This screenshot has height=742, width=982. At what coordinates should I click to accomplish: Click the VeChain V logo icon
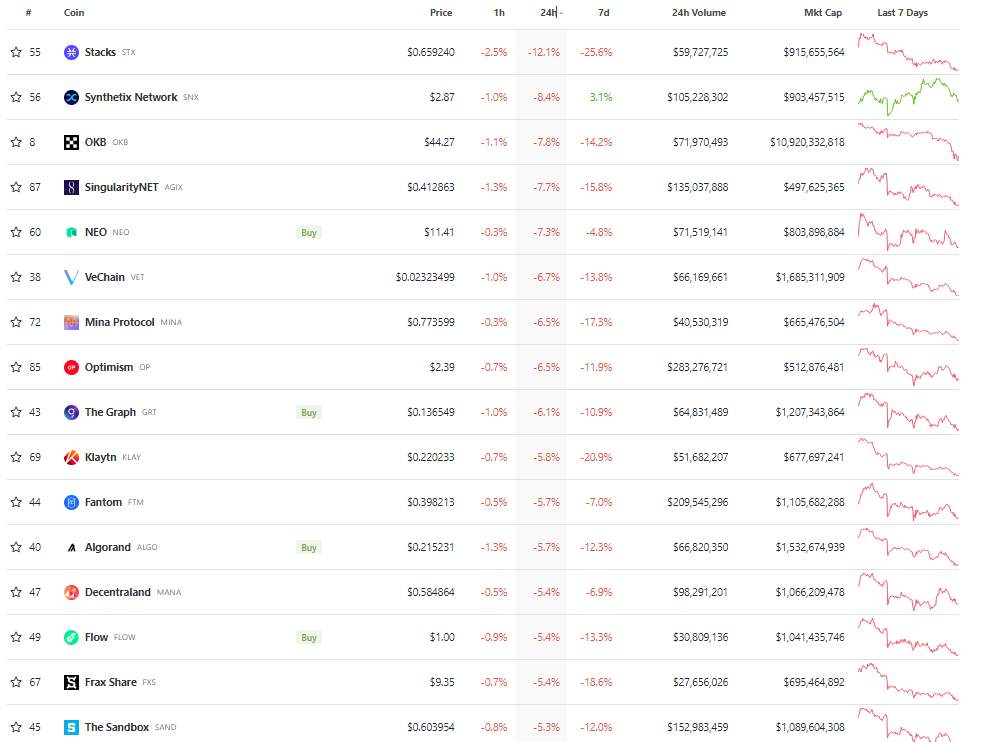click(x=71, y=277)
